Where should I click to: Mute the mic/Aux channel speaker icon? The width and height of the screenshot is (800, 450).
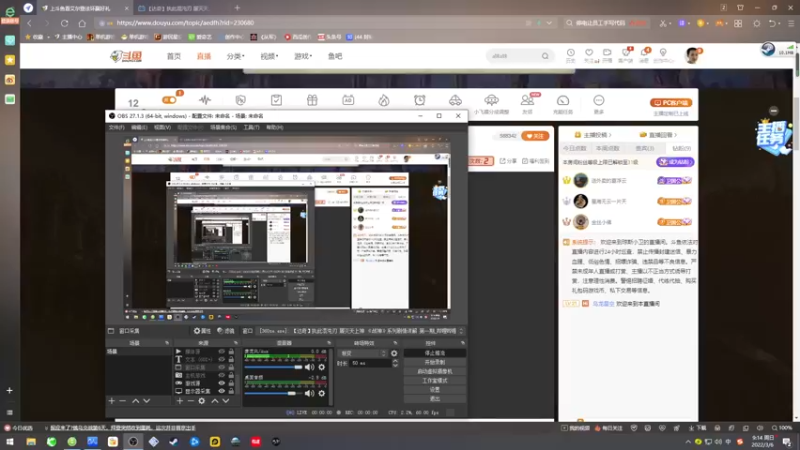(309, 367)
